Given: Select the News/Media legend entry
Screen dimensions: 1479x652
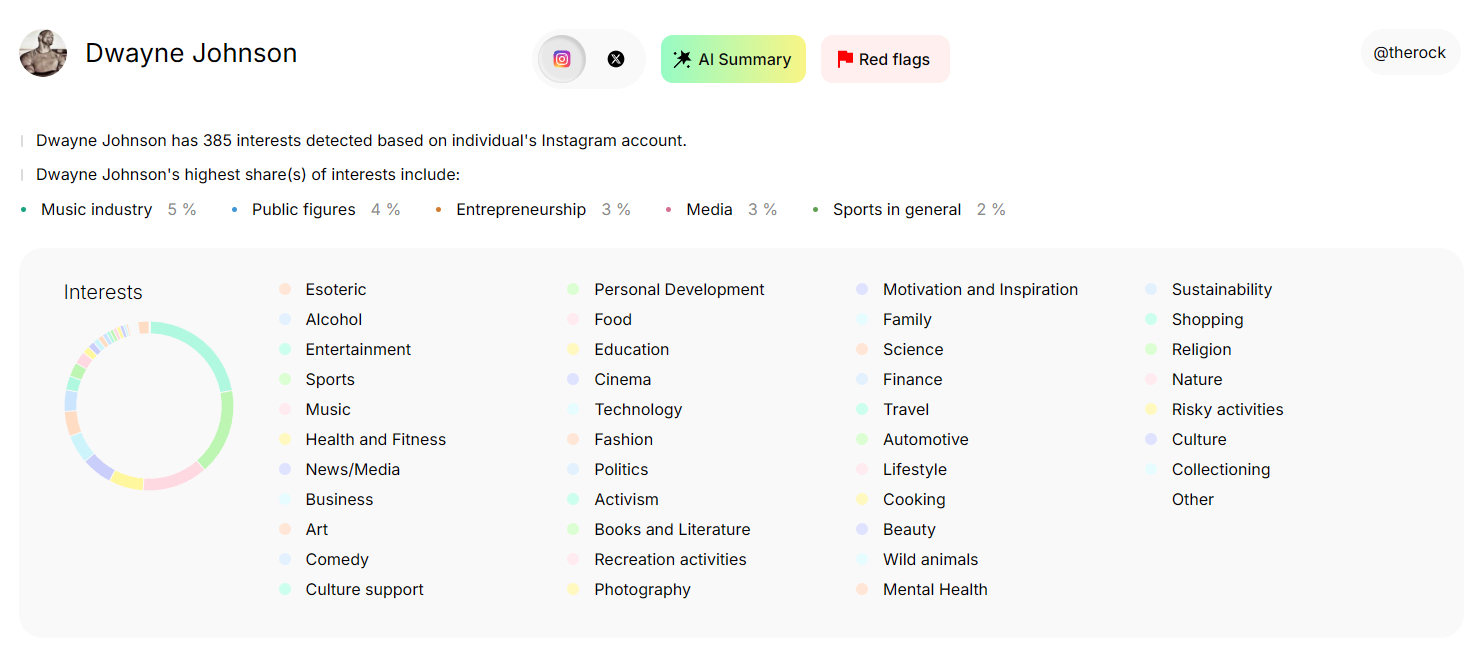Looking at the screenshot, I should [x=352, y=469].
